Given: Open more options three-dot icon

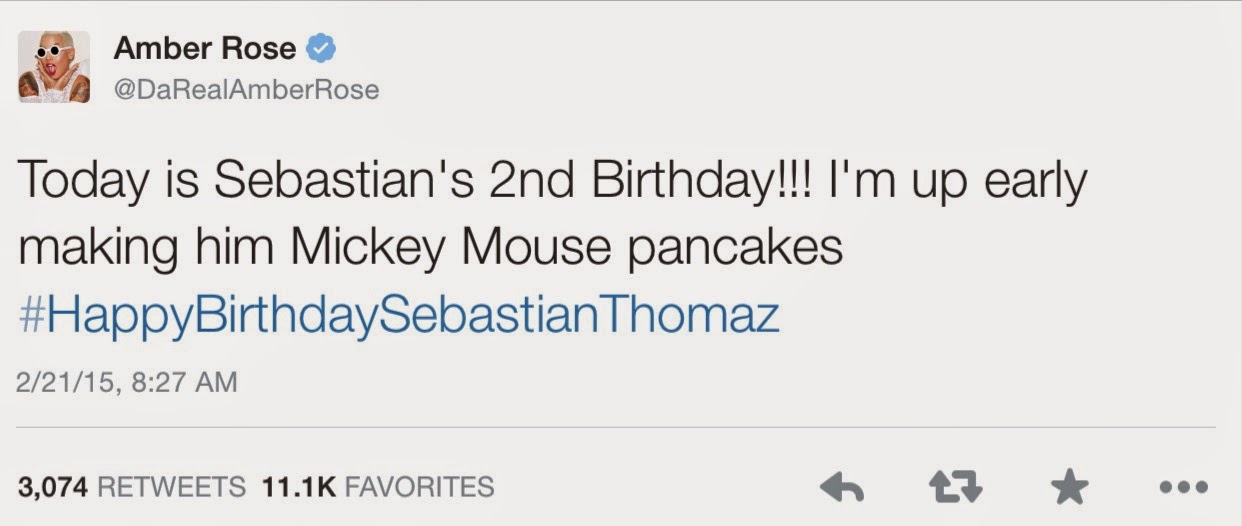Looking at the screenshot, I should point(1184,489).
